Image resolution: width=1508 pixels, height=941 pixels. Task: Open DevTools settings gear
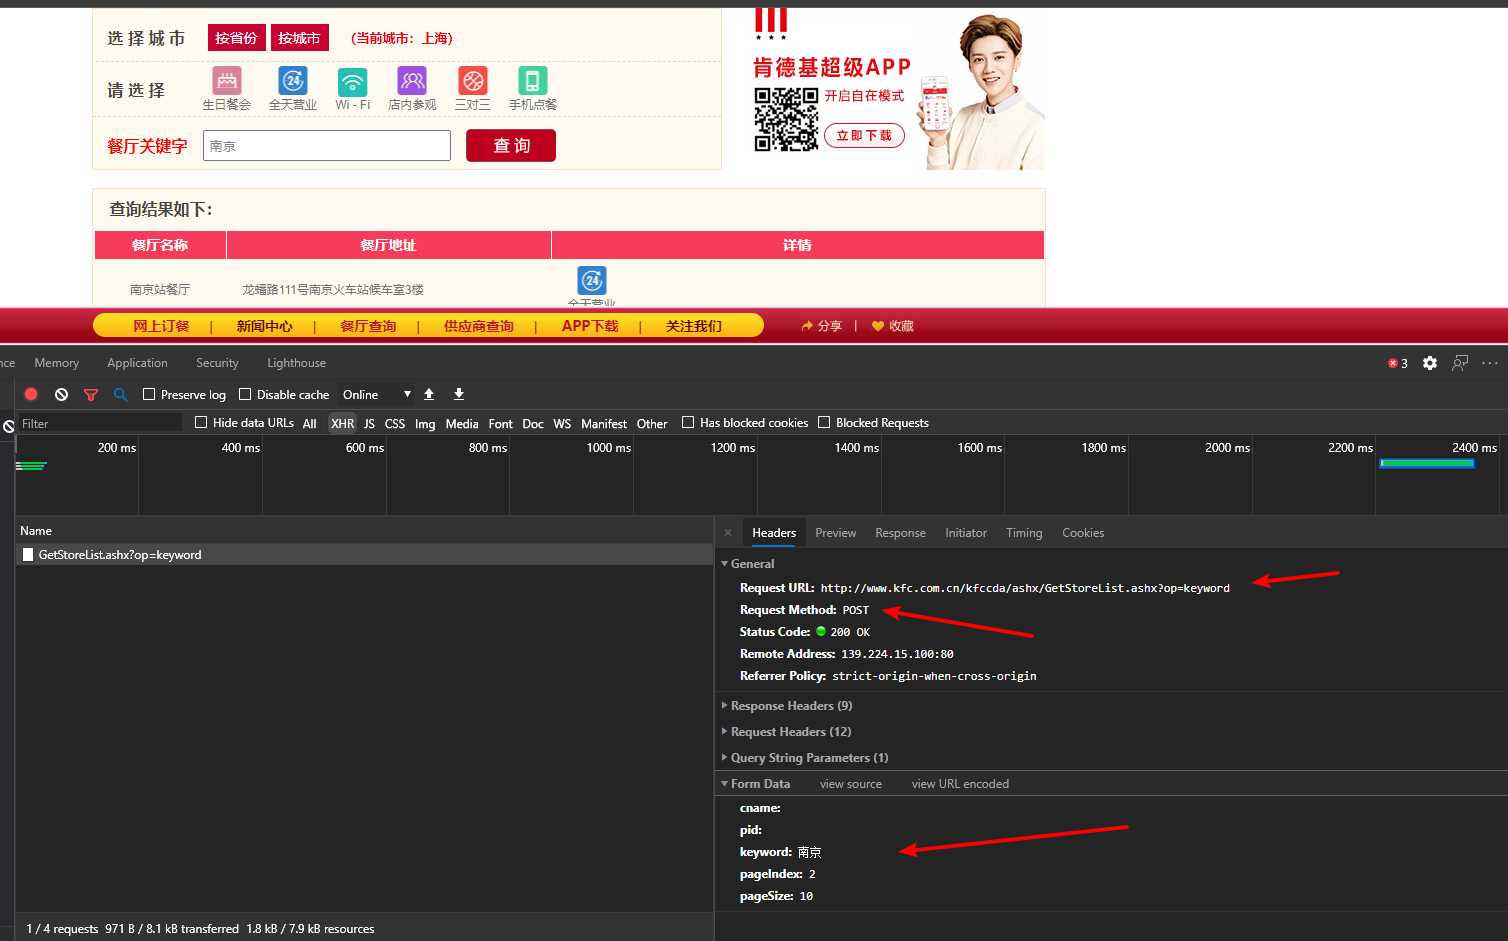pyautogui.click(x=1430, y=363)
